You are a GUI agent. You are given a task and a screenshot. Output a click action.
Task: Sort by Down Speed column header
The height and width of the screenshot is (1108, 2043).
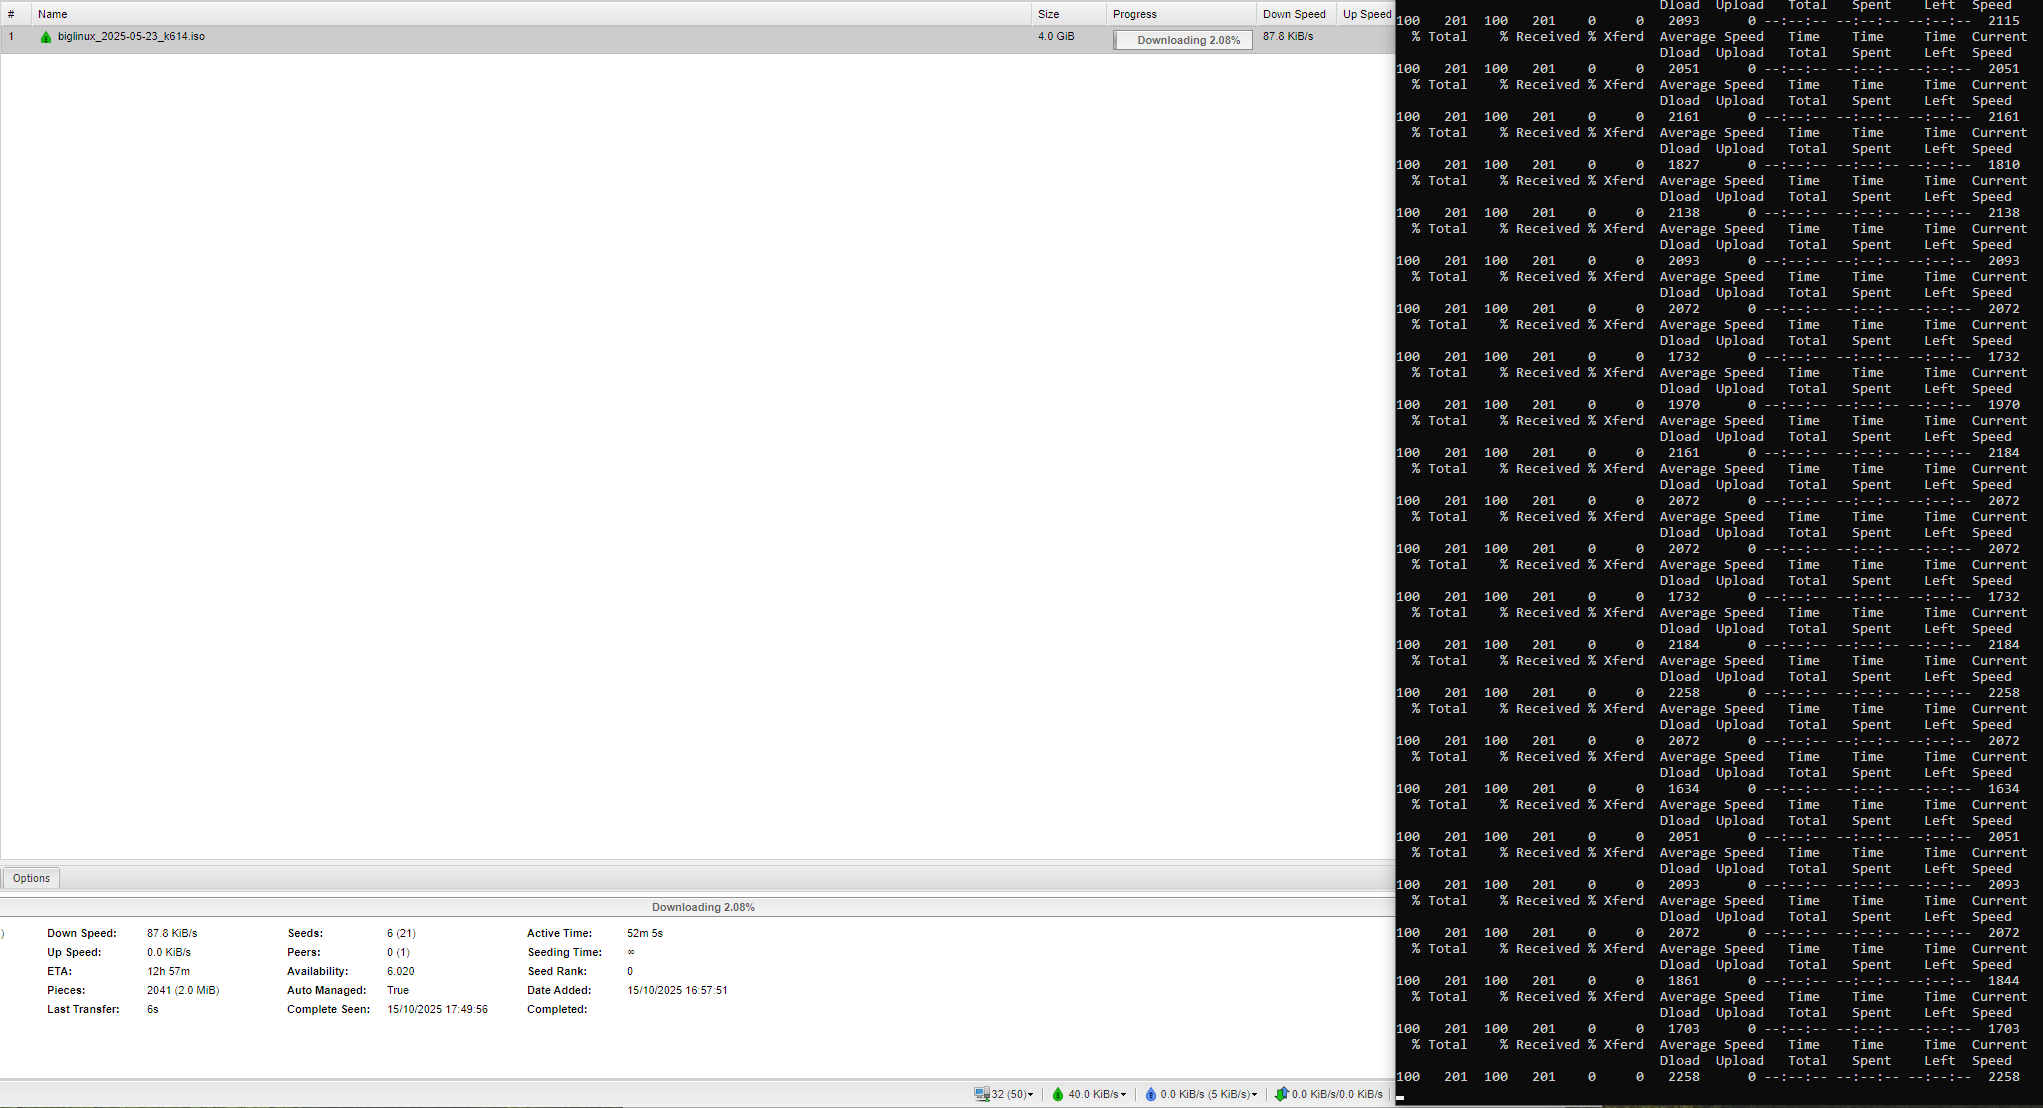tap(1293, 14)
